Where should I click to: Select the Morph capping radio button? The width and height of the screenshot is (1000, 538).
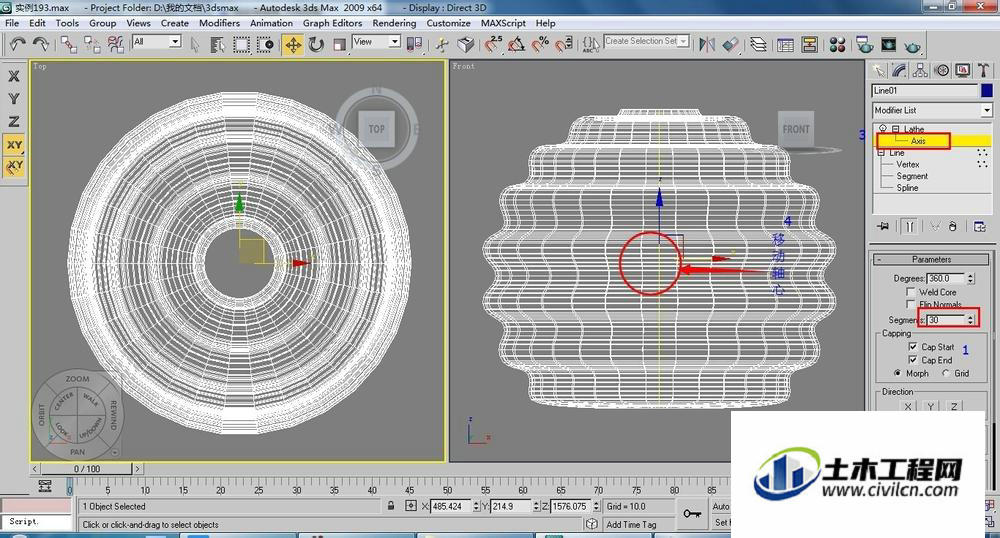[897, 373]
